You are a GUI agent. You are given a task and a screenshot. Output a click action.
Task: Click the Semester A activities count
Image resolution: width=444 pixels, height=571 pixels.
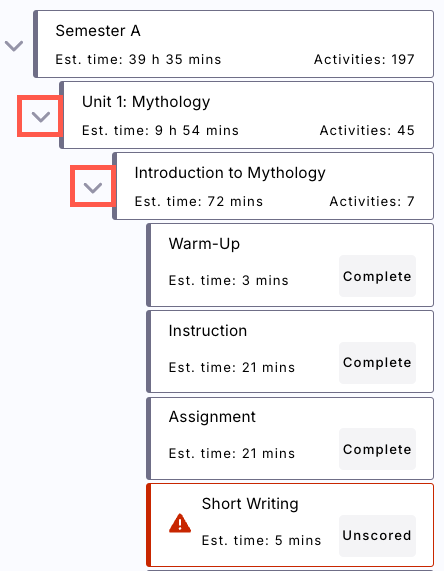click(x=364, y=59)
